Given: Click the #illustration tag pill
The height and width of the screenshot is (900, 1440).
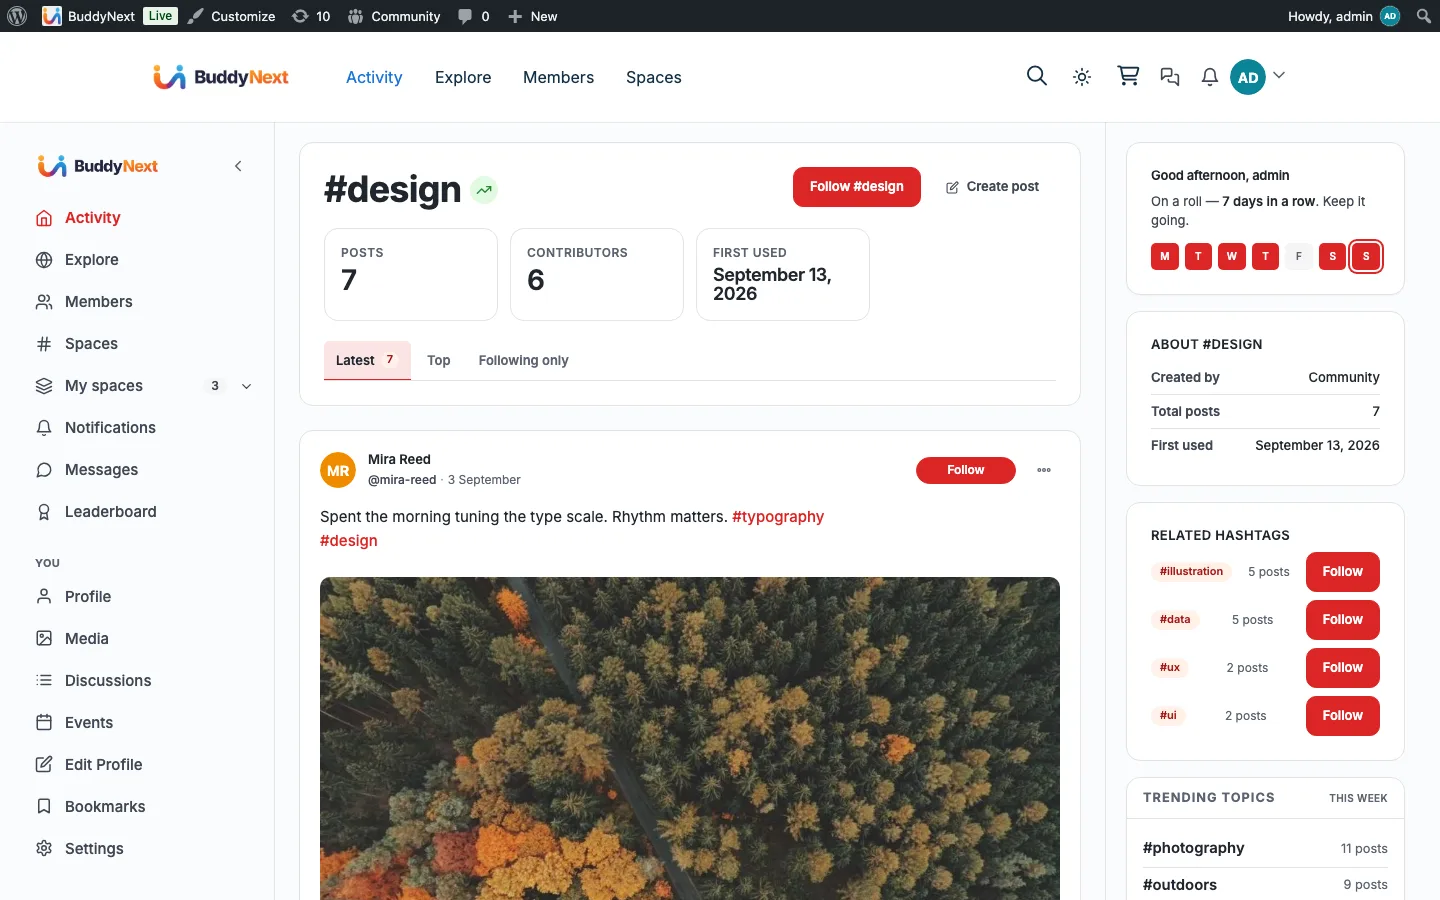Looking at the screenshot, I should (1191, 572).
